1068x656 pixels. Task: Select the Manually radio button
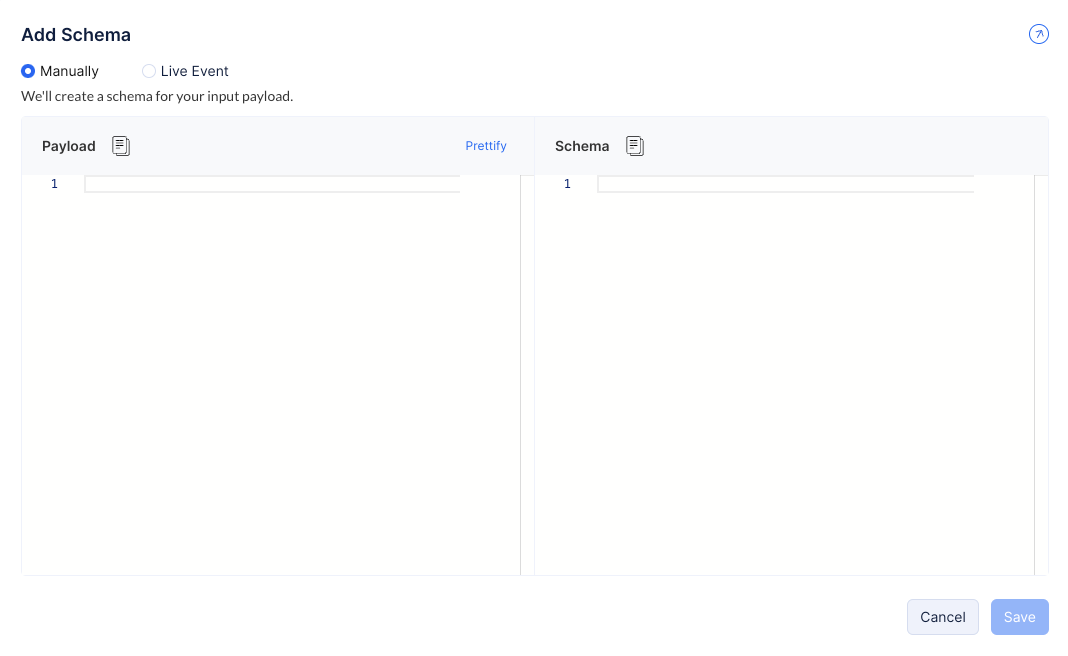(28, 71)
